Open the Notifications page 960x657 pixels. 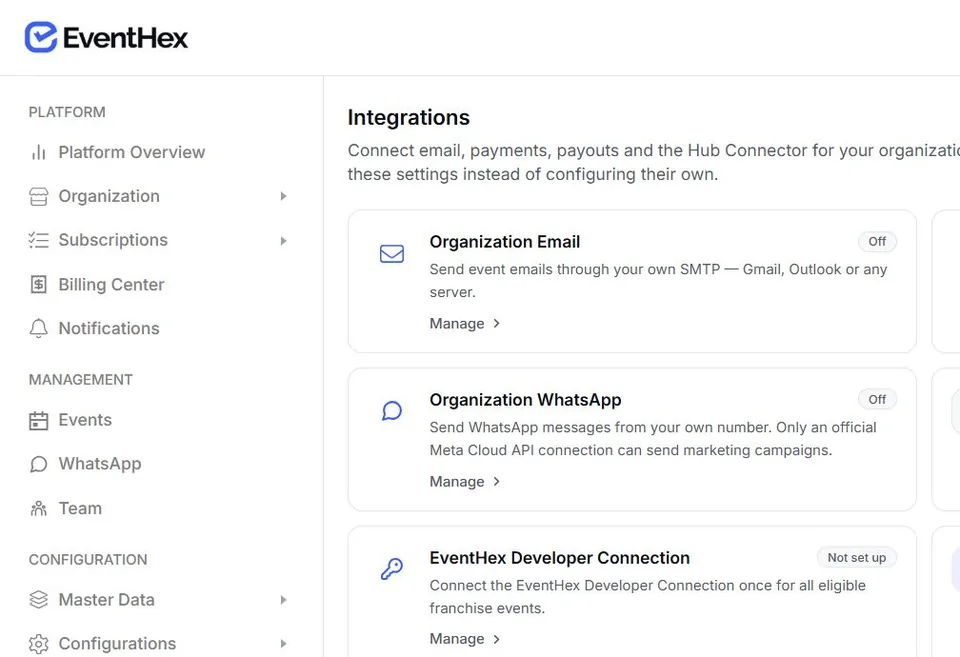[x=109, y=328]
